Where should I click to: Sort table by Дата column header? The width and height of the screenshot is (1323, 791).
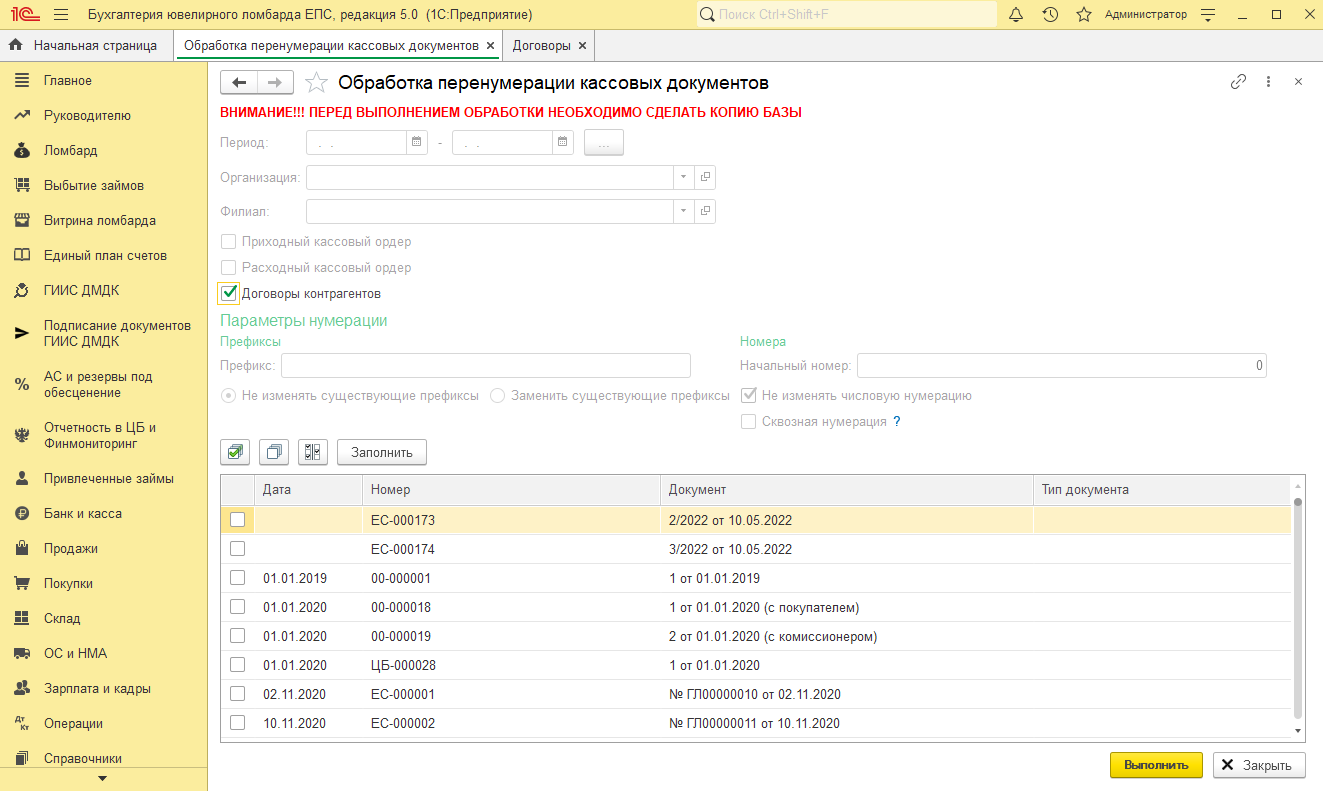click(x=308, y=490)
